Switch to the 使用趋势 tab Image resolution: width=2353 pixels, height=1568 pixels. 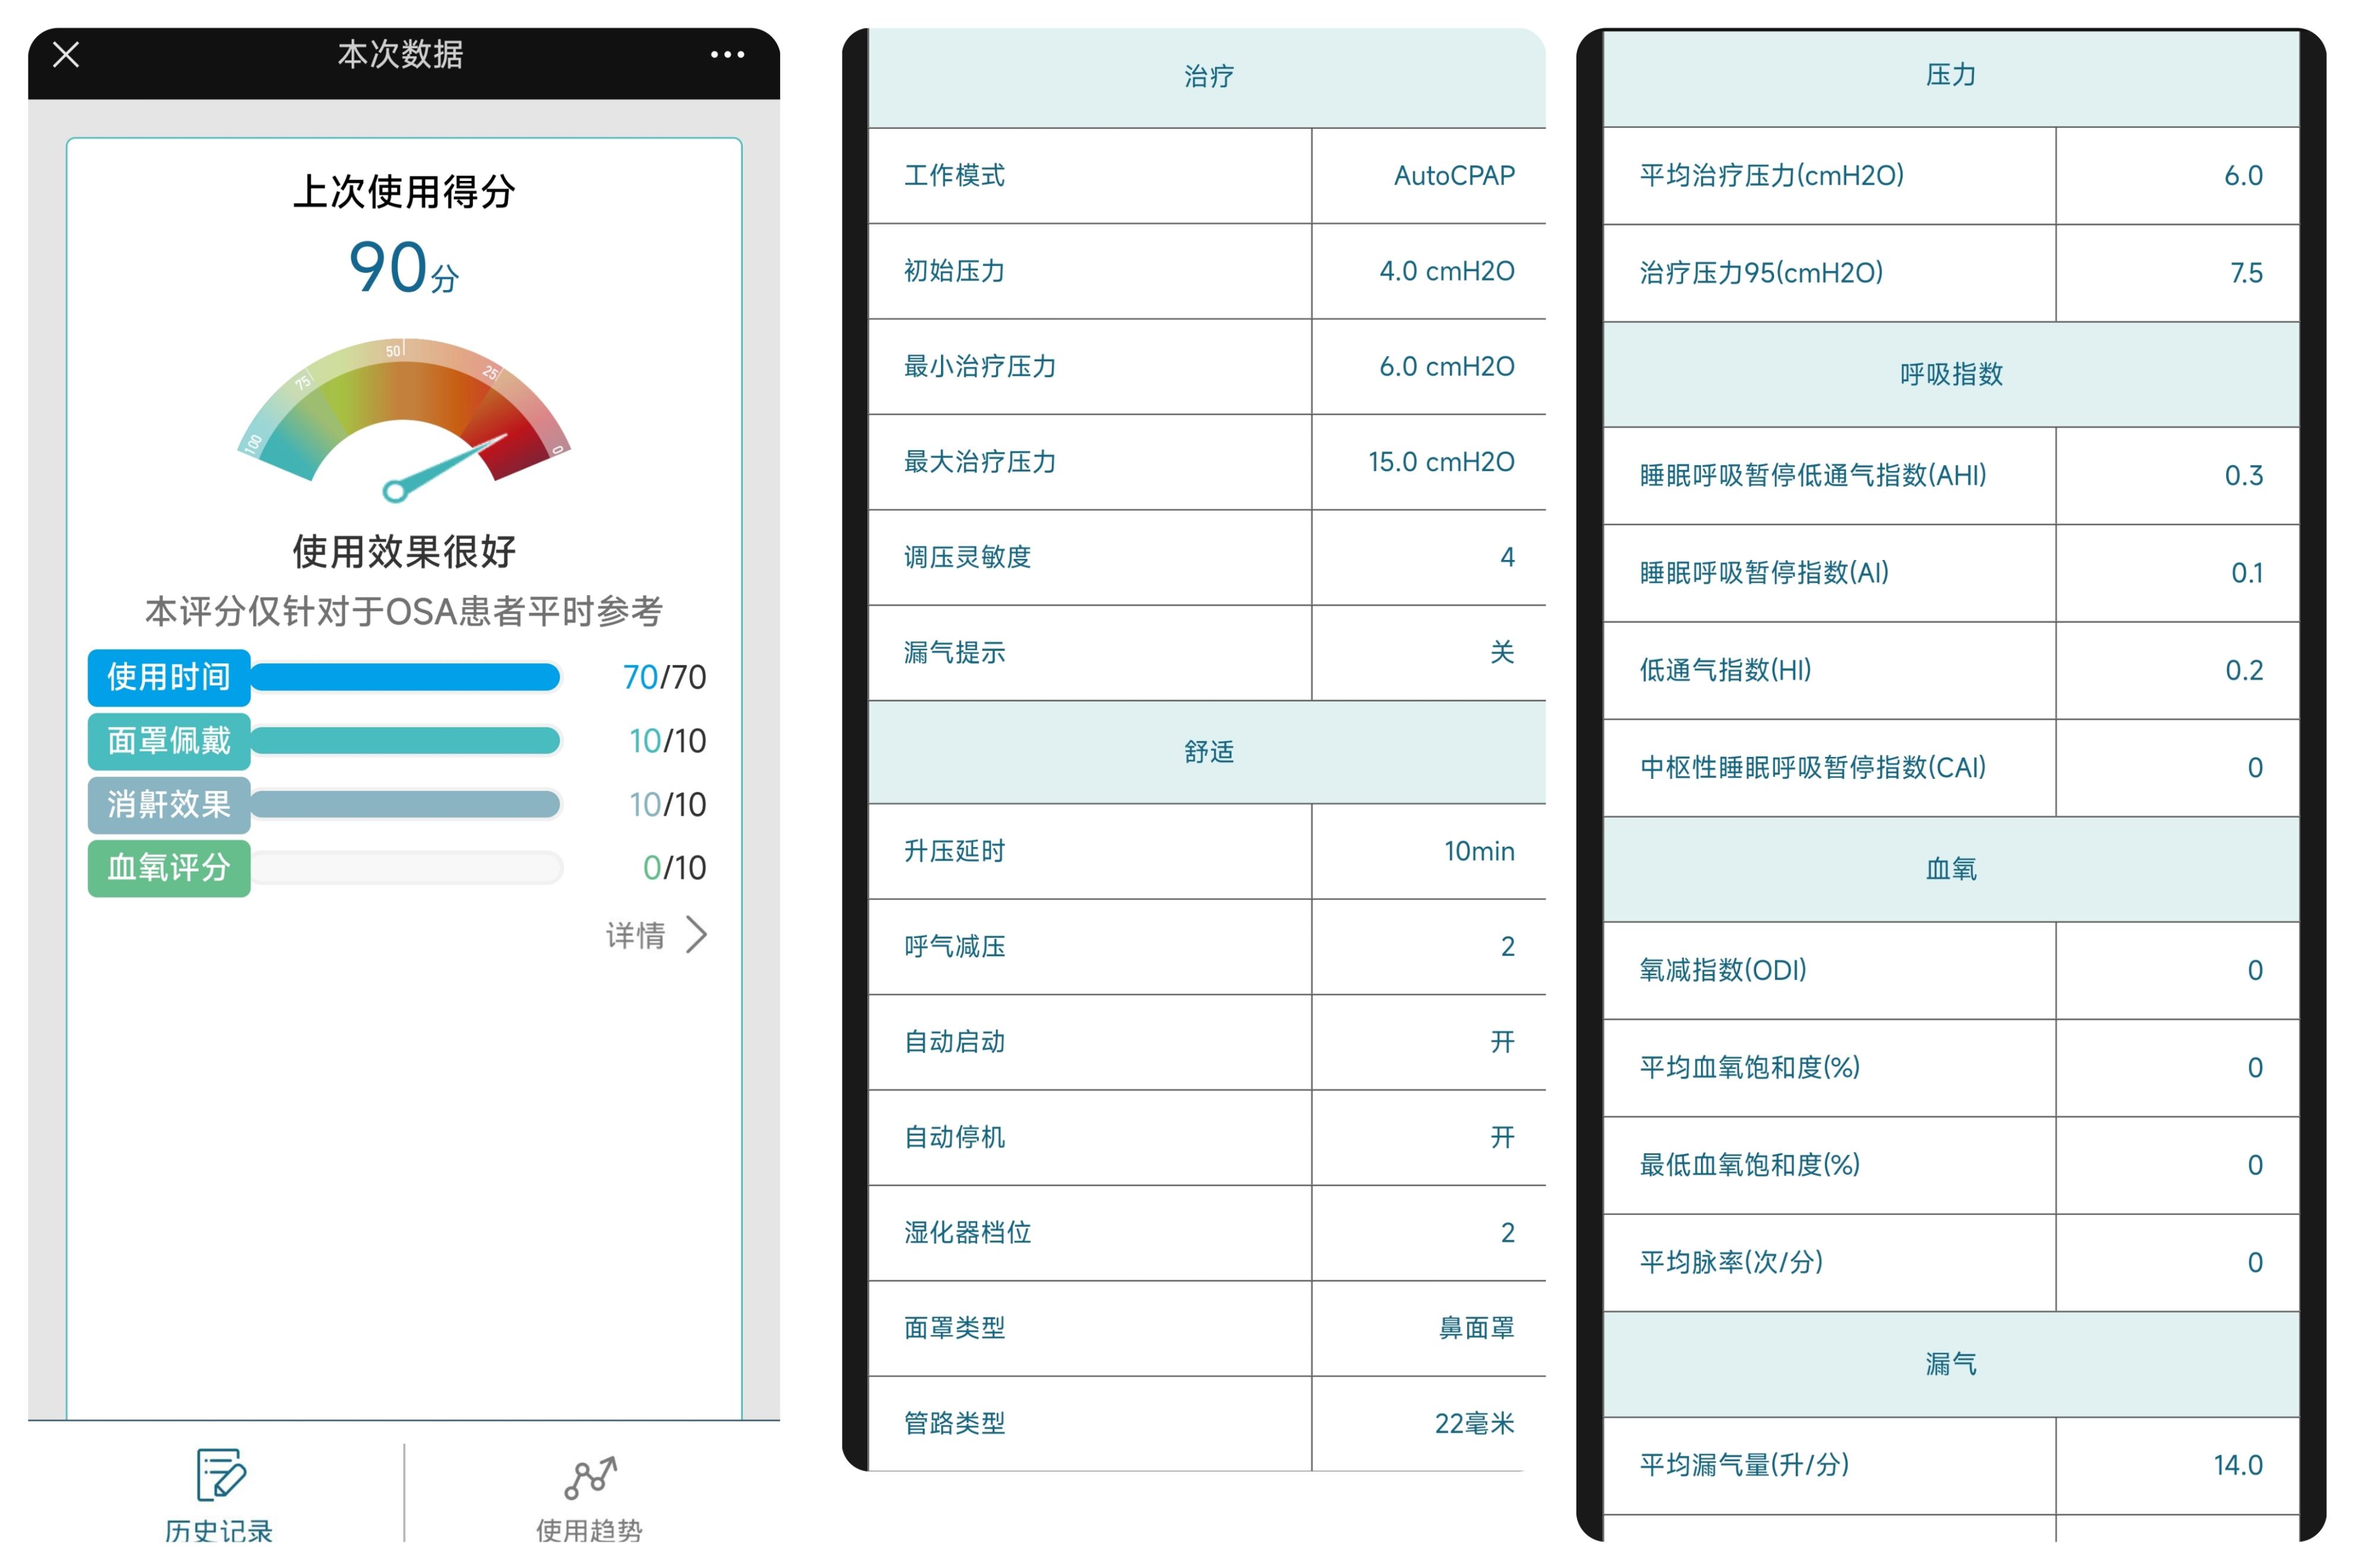point(590,1500)
